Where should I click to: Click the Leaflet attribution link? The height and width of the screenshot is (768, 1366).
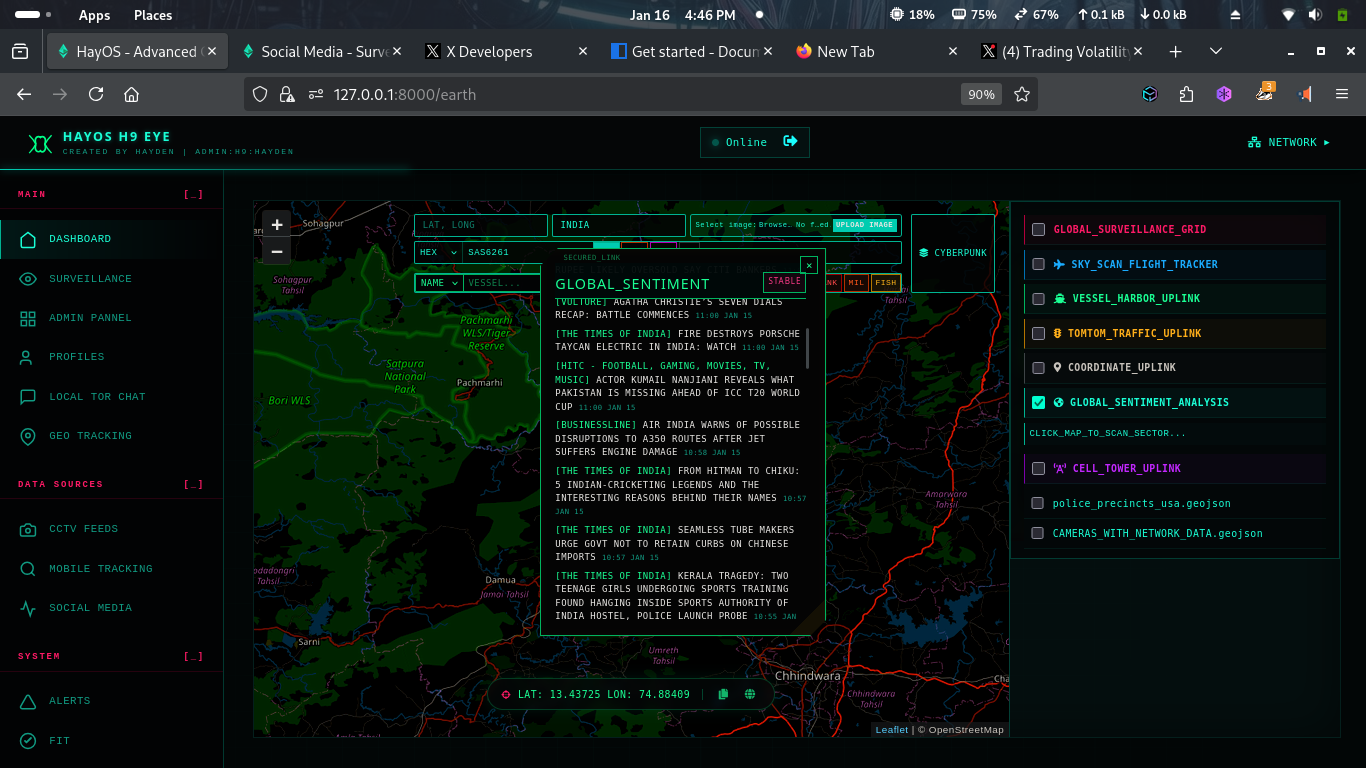coord(891,729)
